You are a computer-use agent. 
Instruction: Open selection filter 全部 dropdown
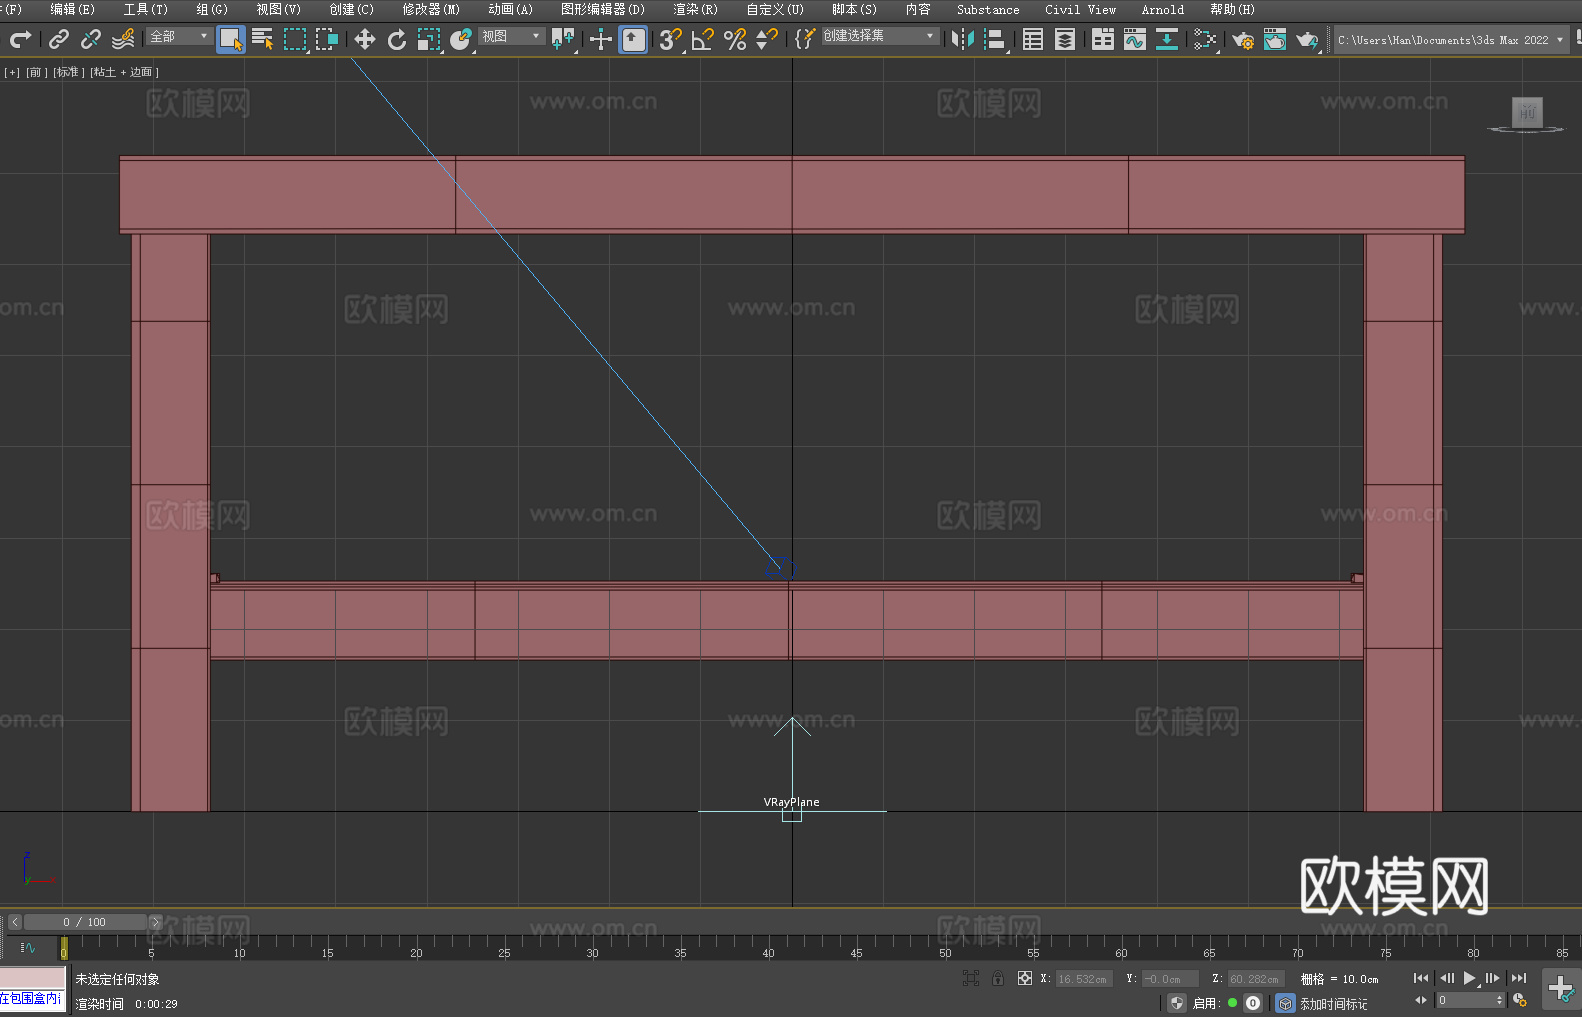pyautogui.click(x=179, y=36)
